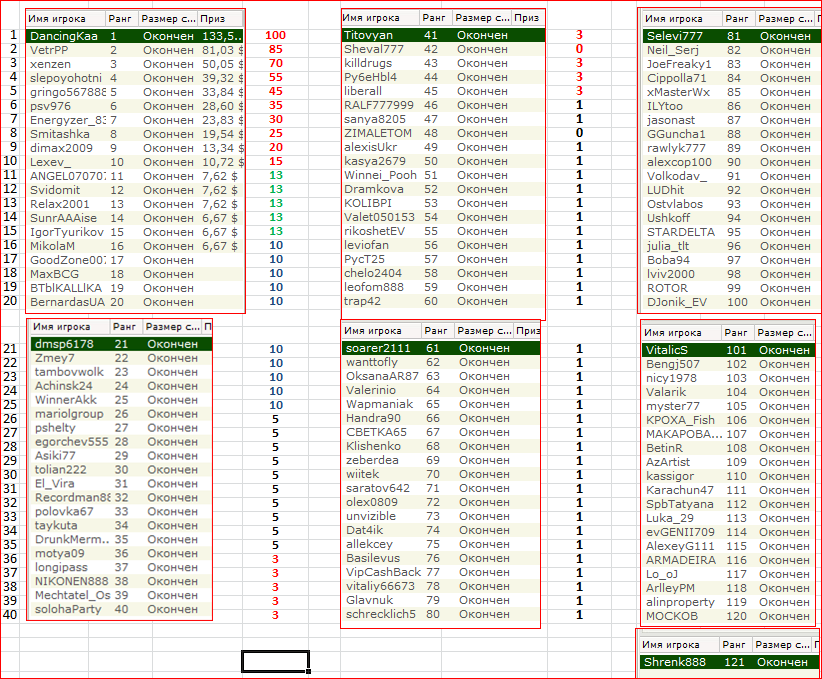Click the player name Volkodav_

(x=677, y=176)
